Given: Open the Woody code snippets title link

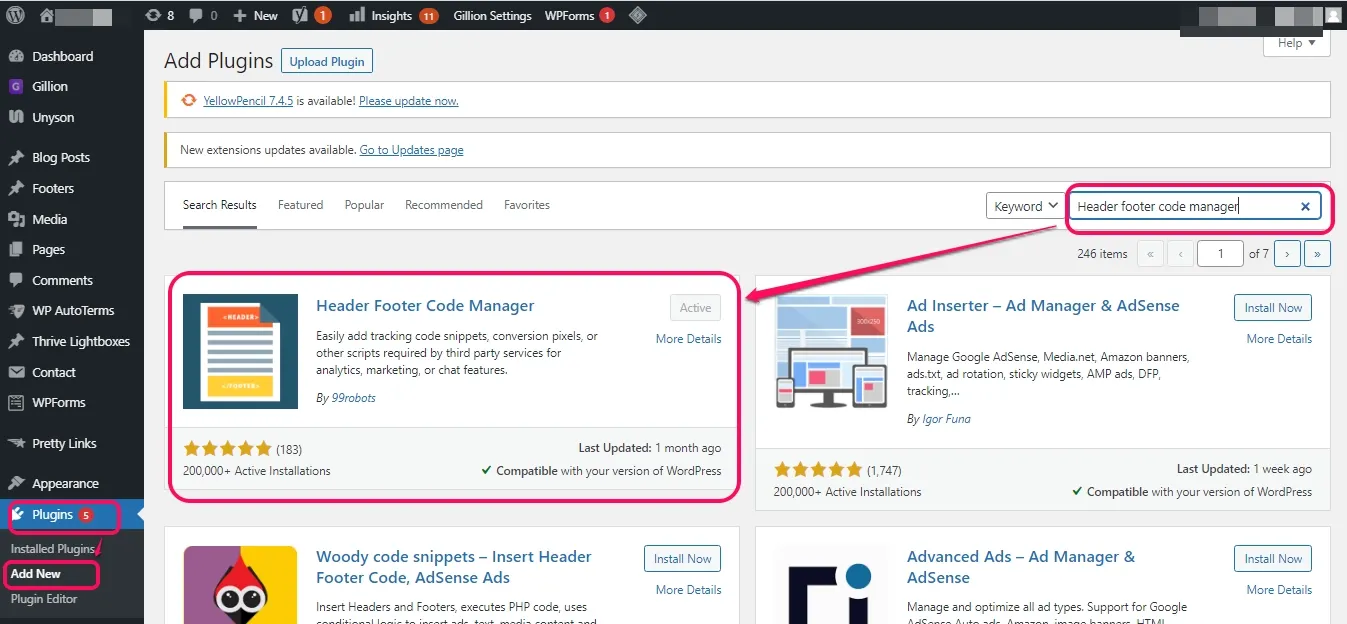Looking at the screenshot, I should (x=454, y=567).
